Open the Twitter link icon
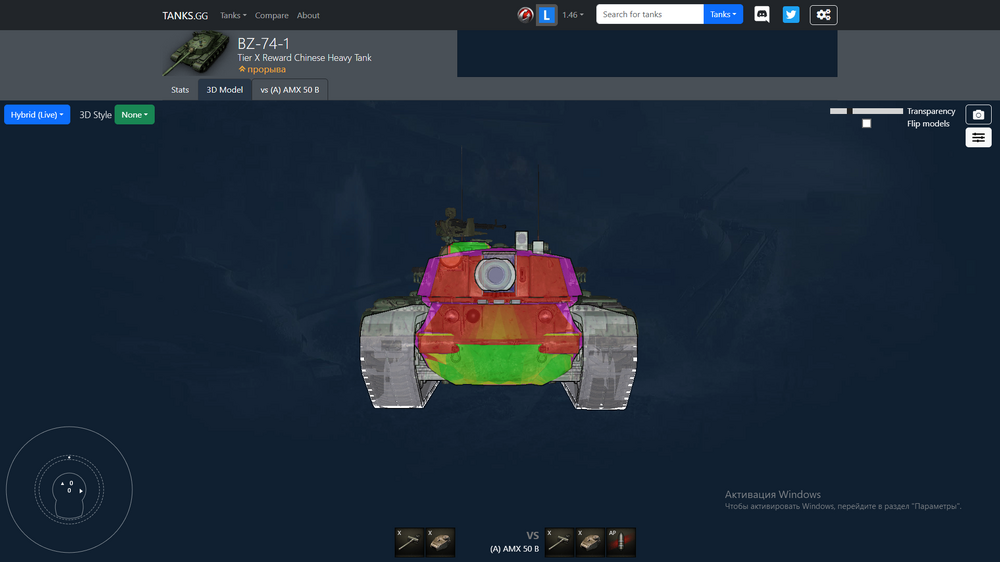 [x=791, y=14]
